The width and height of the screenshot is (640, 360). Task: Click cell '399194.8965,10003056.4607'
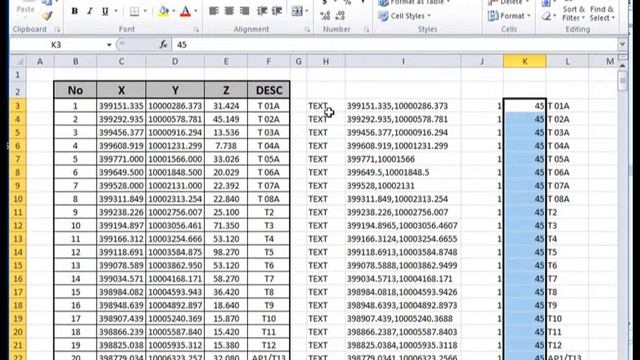coord(403,226)
